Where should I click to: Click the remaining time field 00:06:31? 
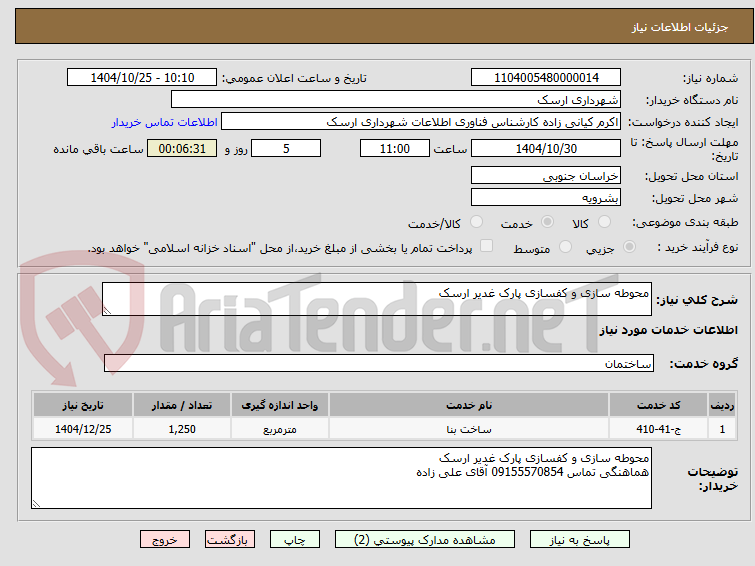182,148
